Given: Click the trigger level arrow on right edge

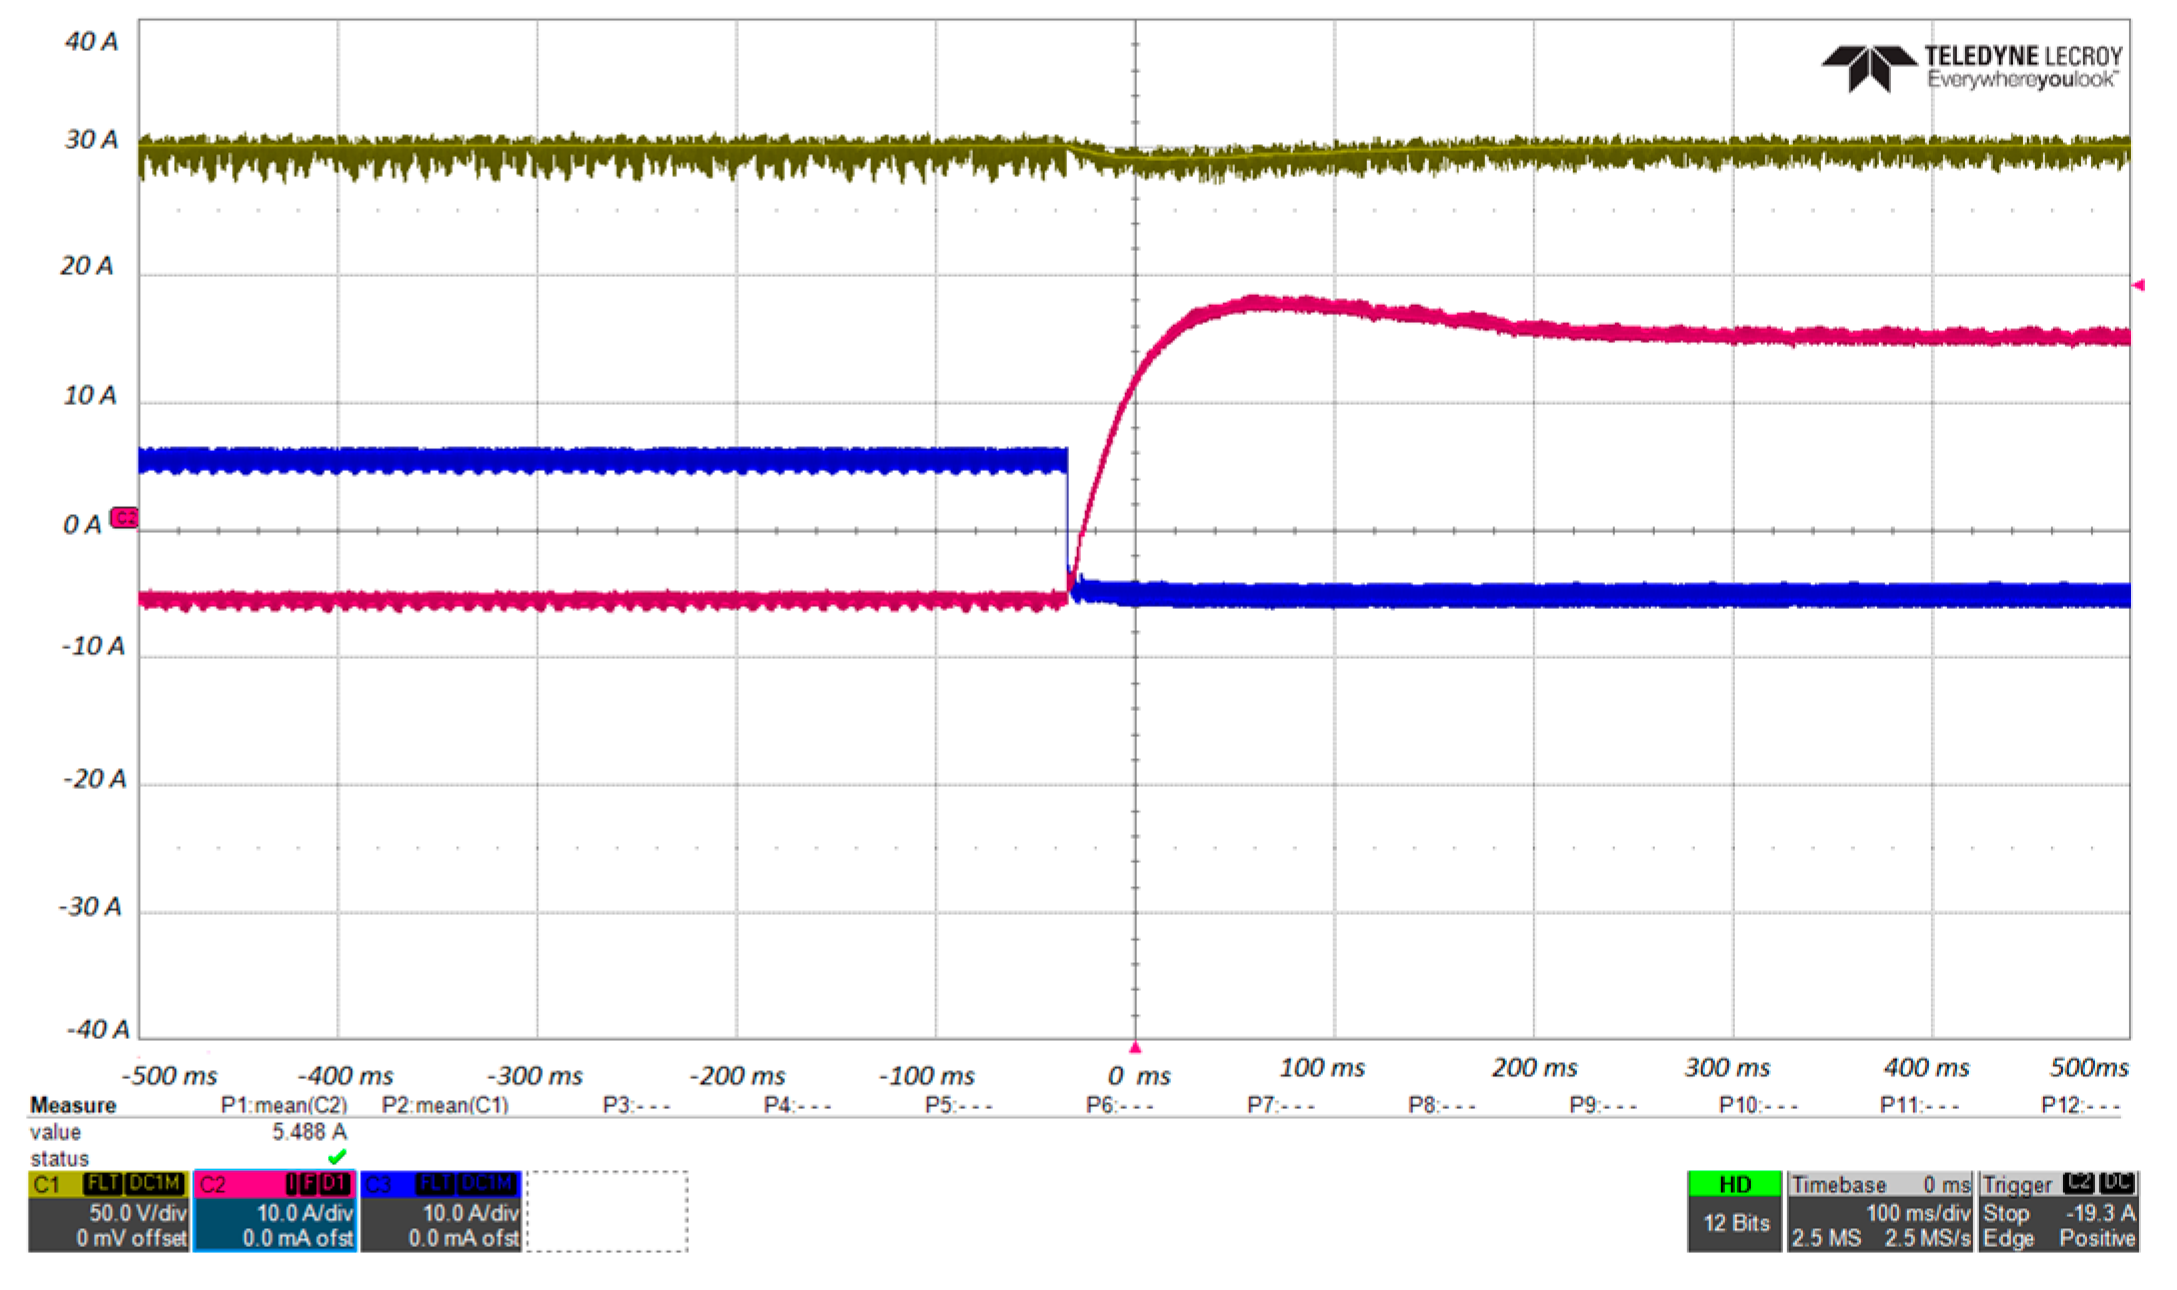Looking at the screenshot, I should (x=2138, y=285).
